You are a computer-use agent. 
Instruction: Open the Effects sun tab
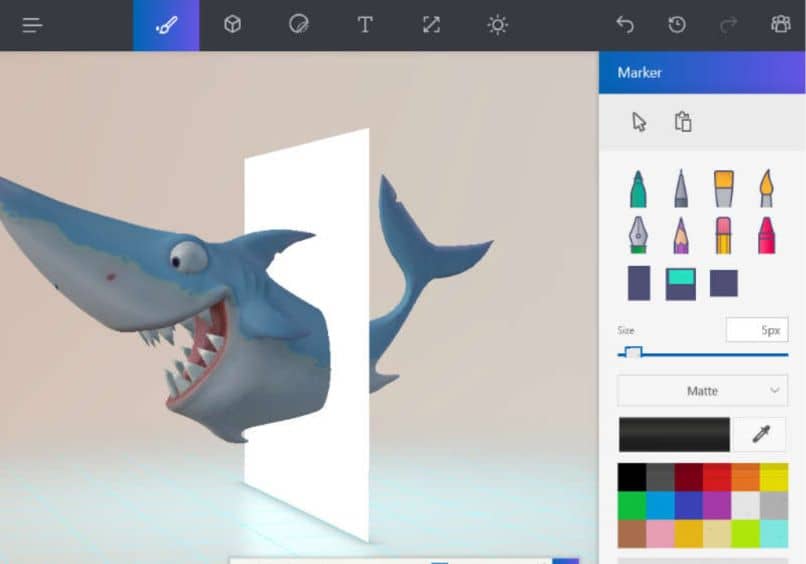point(498,25)
